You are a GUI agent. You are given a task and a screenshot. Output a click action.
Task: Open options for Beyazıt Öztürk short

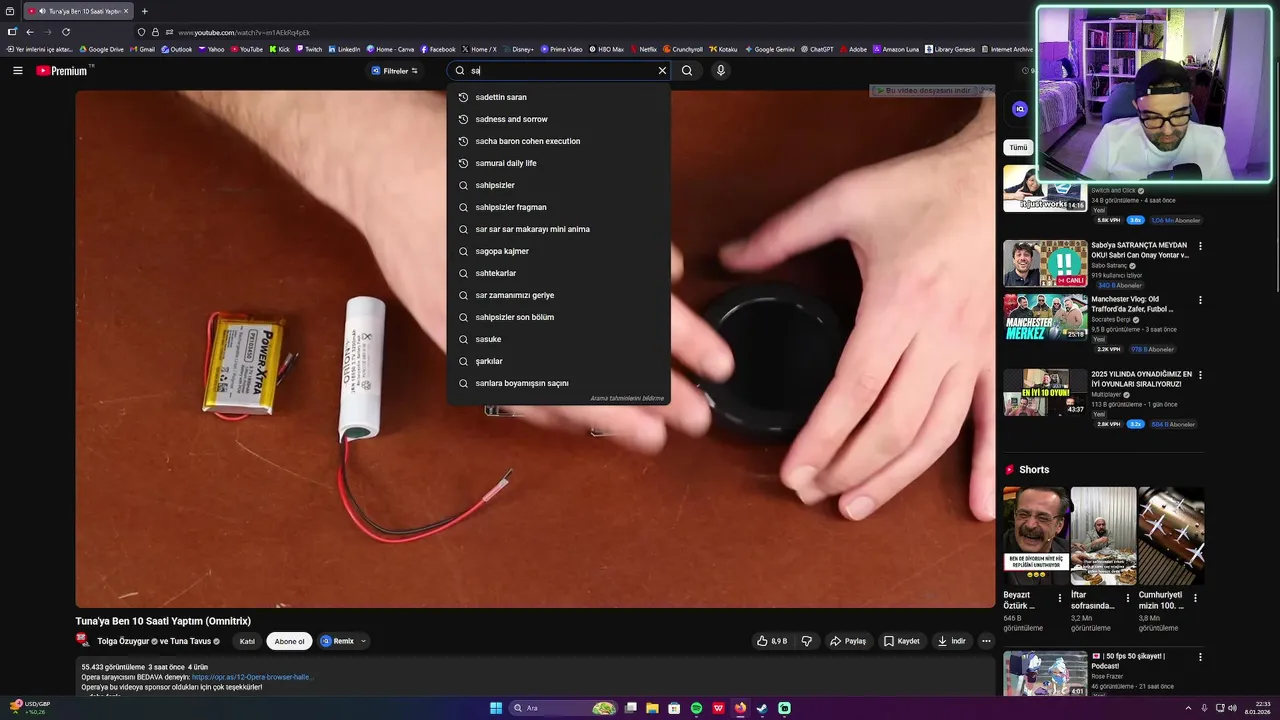pyautogui.click(x=1060, y=599)
